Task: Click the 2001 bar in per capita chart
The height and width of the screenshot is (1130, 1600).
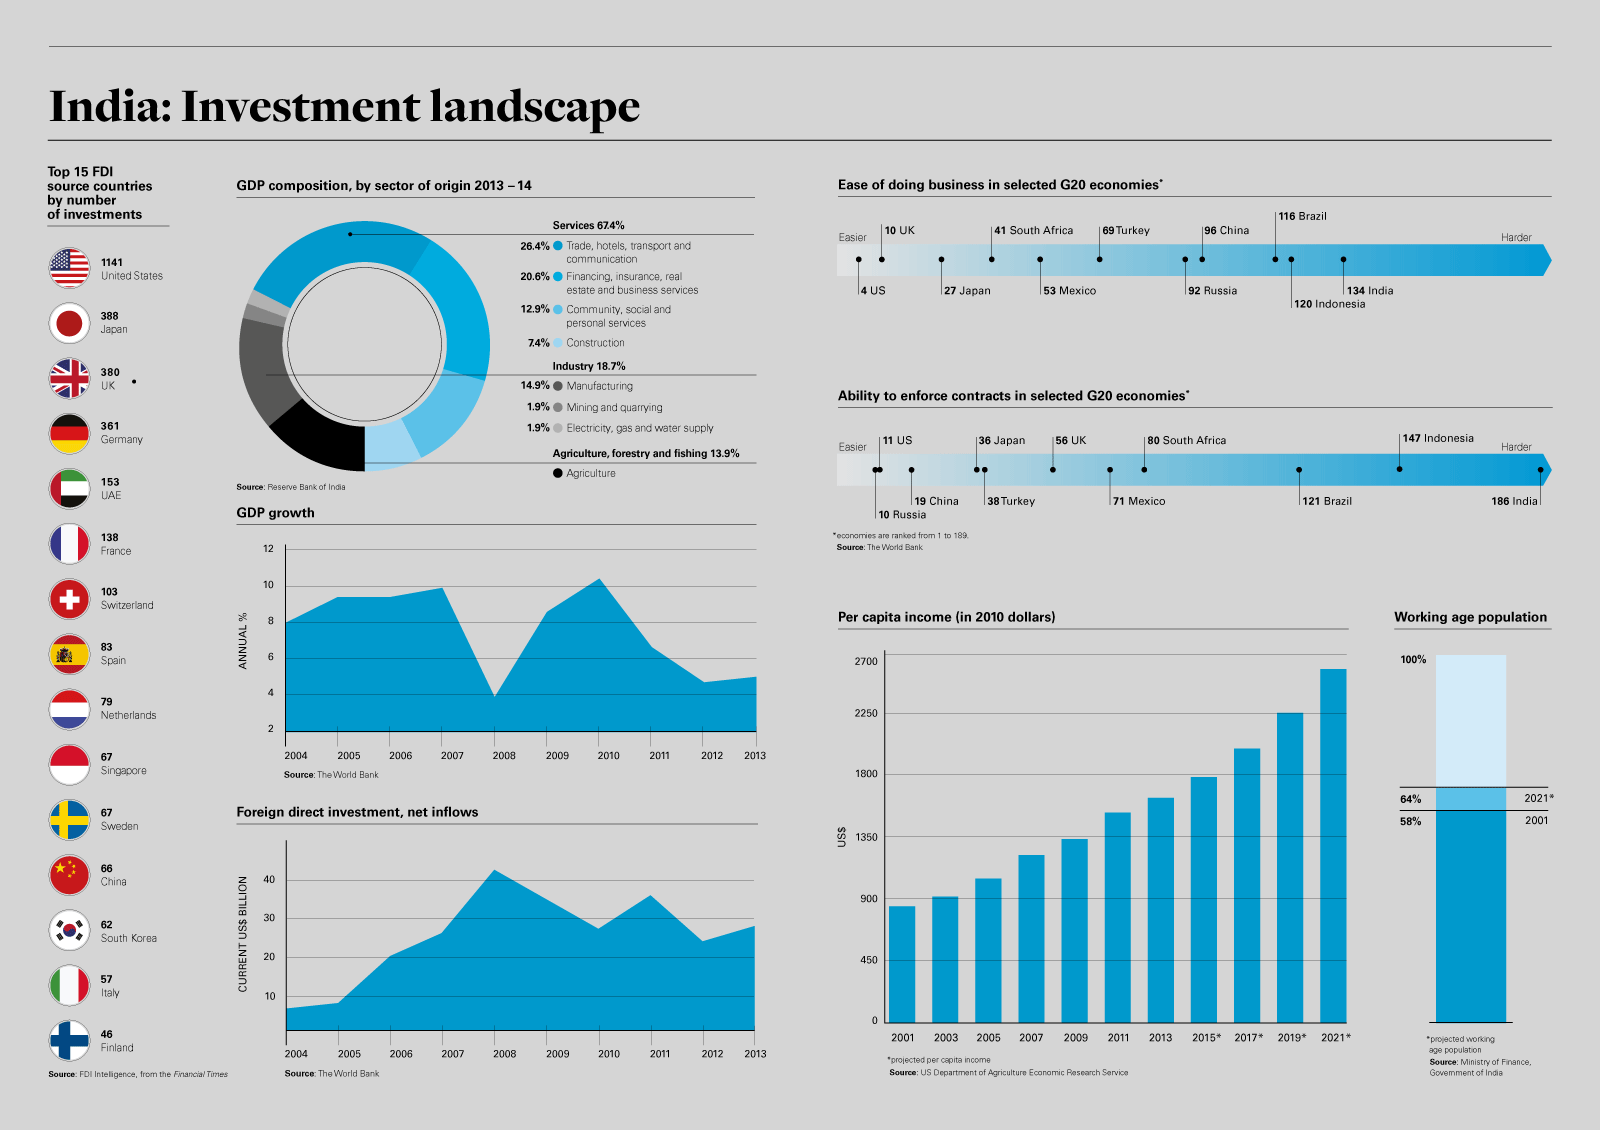Action: tap(902, 963)
